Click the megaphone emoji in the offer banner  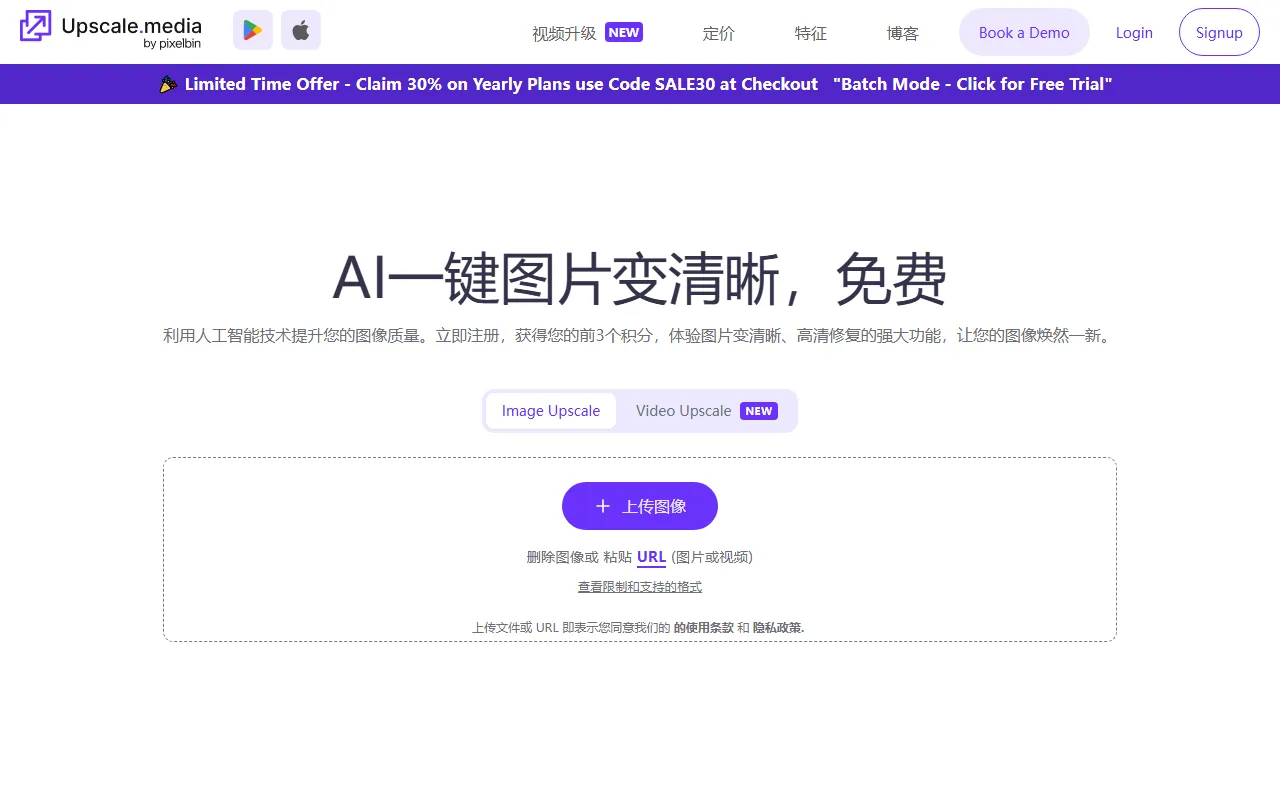(x=168, y=84)
